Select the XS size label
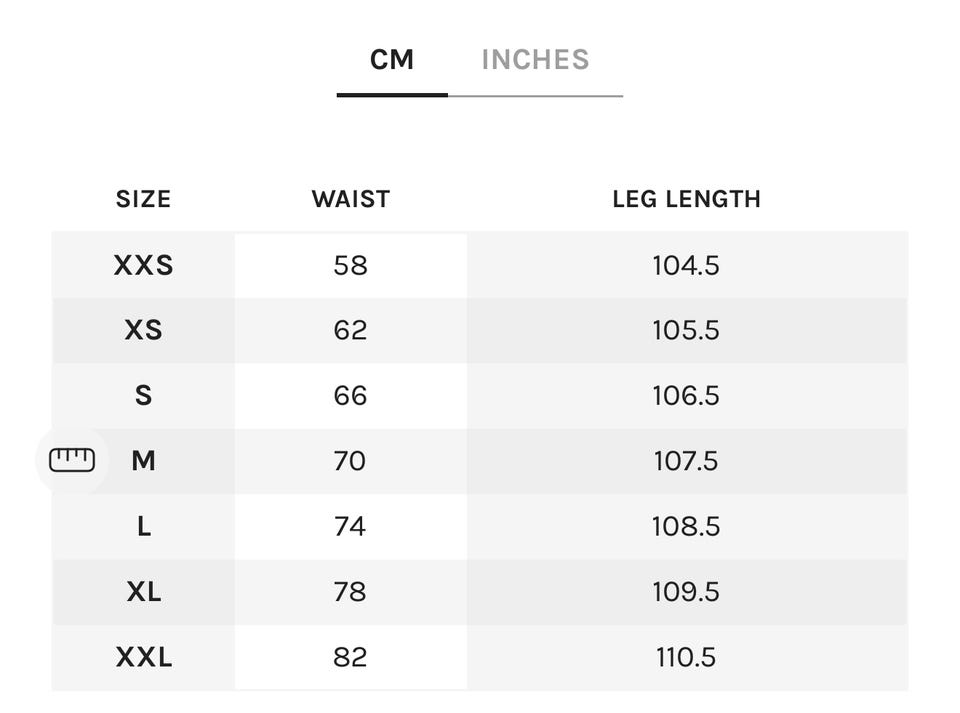The width and height of the screenshot is (960, 713). 143,330
